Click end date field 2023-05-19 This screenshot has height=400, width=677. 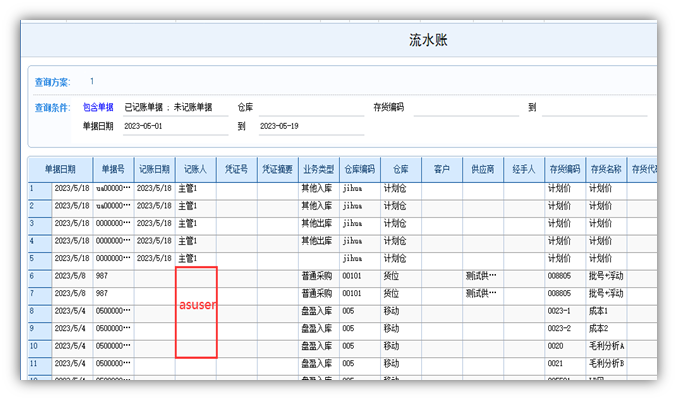coord(311,127)
